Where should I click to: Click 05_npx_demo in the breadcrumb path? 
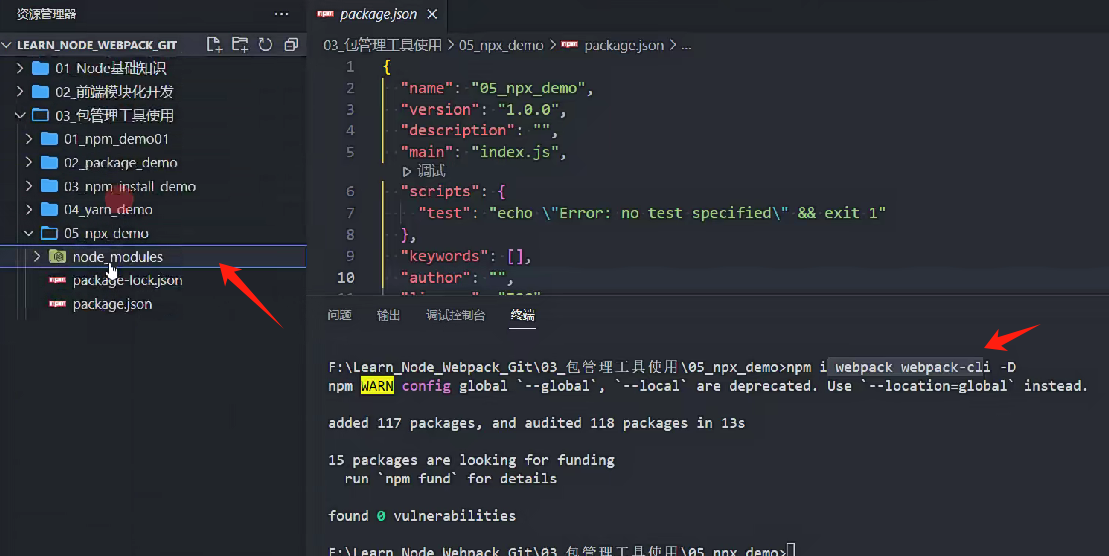pos(501,45)
